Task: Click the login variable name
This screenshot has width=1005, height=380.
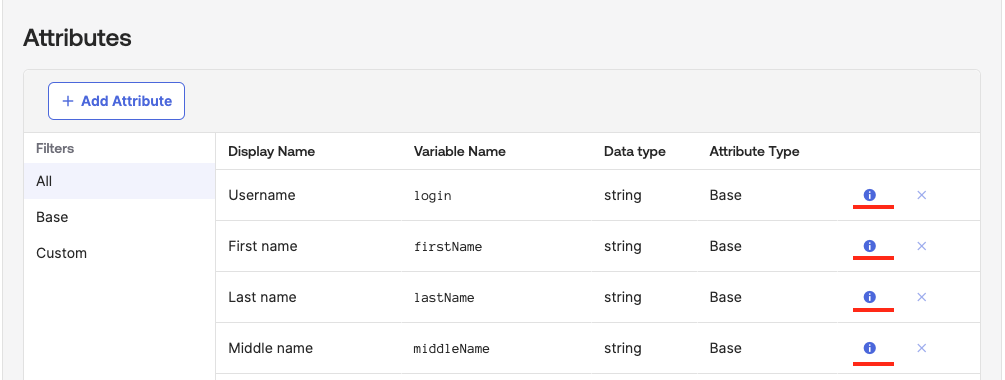Action: coord(433,196)
